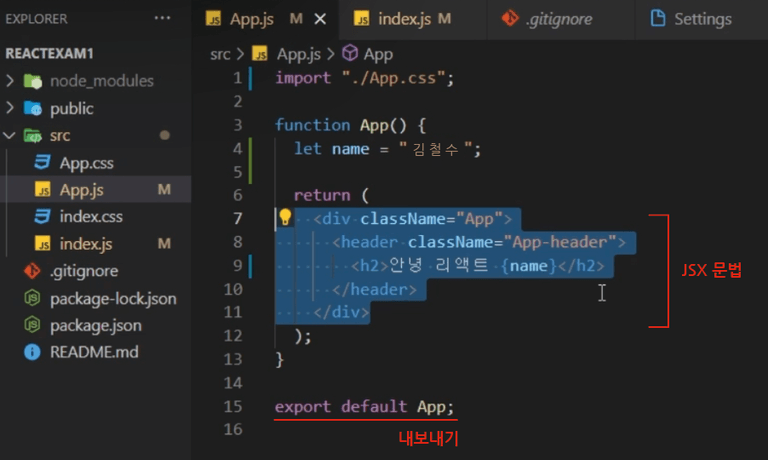Click the import "./App.css" line
Screen dimensions: 768x460
point(365,78)
